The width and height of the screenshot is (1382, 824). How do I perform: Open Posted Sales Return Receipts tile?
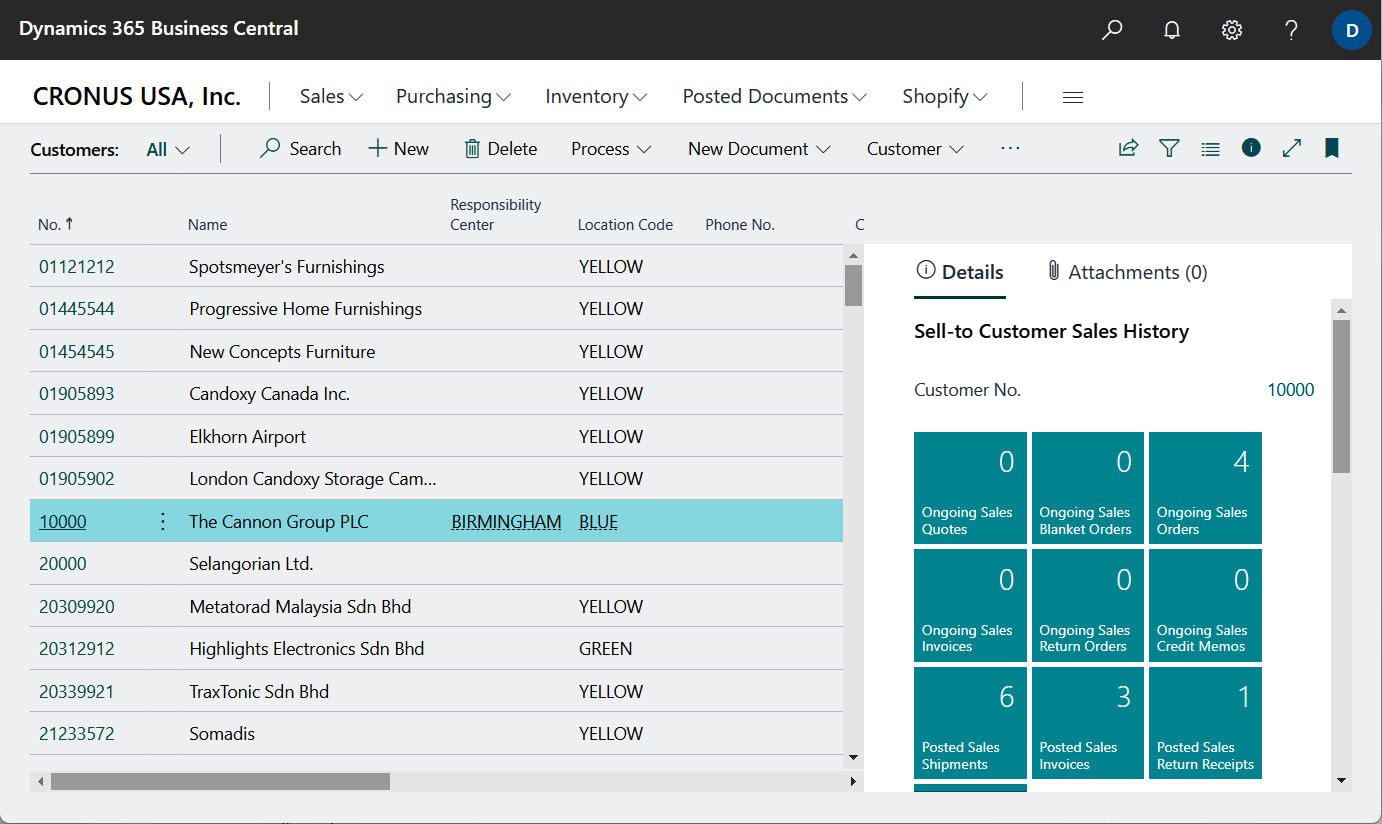click(x=1205, y=723)
